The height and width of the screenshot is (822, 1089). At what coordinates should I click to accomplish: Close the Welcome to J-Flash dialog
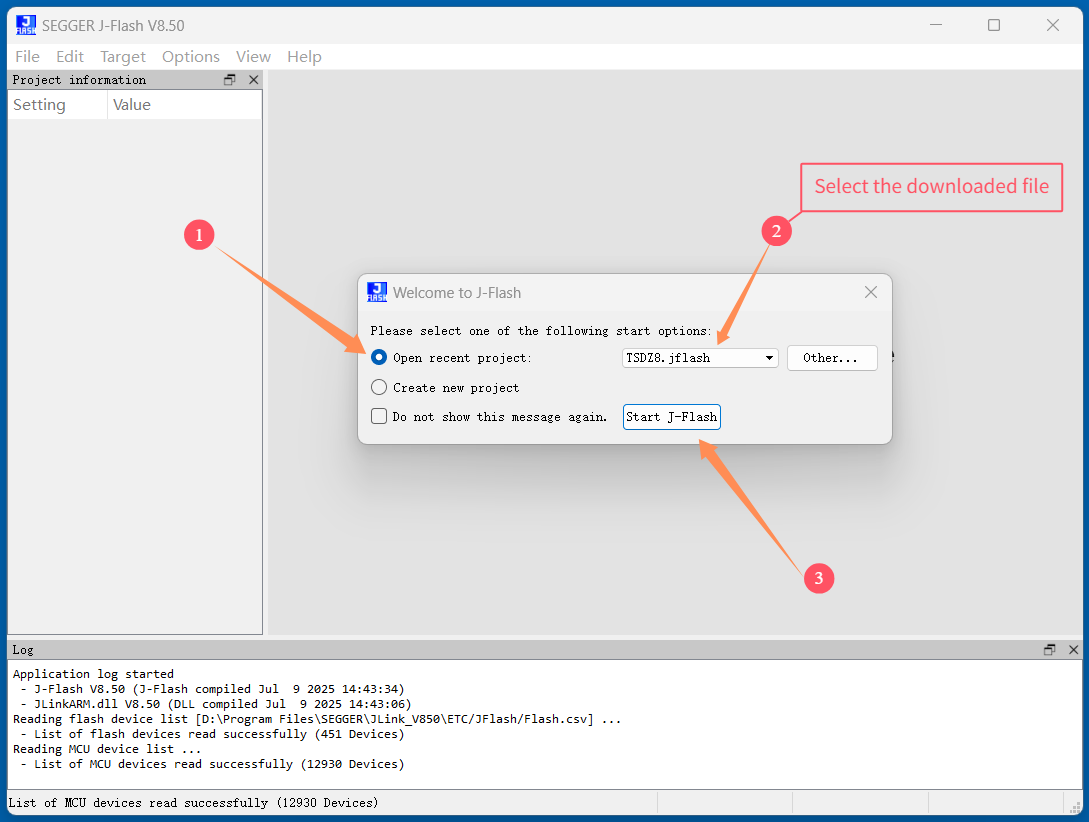click(870, 292)
